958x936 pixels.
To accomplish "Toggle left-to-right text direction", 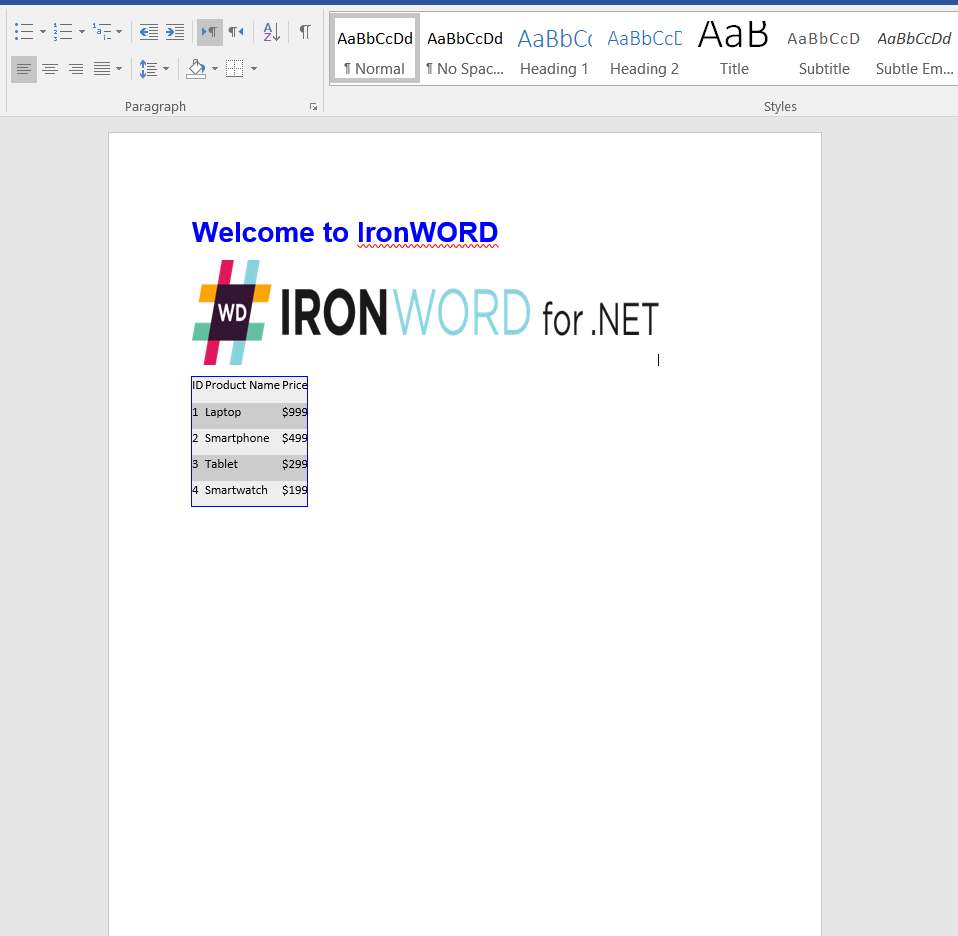I will click(x=209, y=32).
